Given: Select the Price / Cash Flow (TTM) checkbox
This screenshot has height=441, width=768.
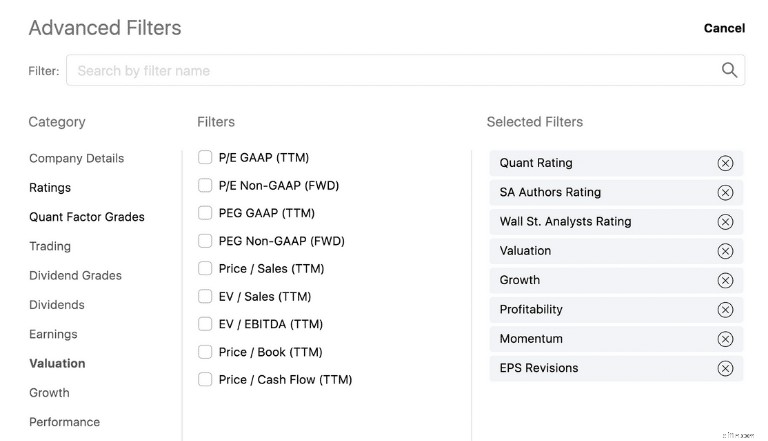Looking at the screenshot, I should click(x=205, y=379).
